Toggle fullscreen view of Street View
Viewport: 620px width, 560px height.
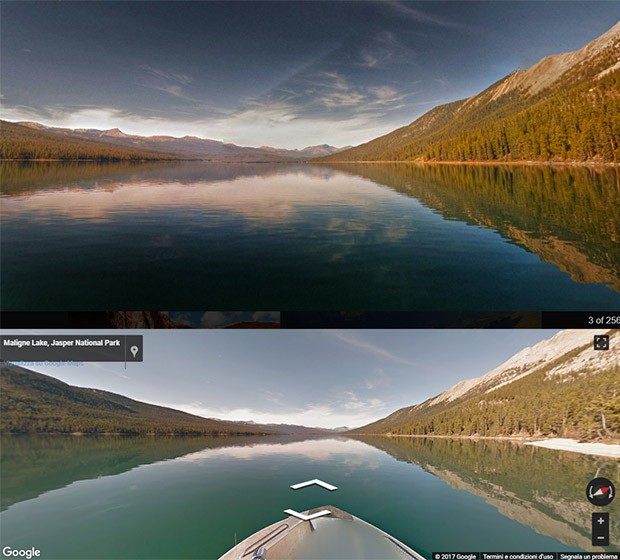click(x=601, y=342)
